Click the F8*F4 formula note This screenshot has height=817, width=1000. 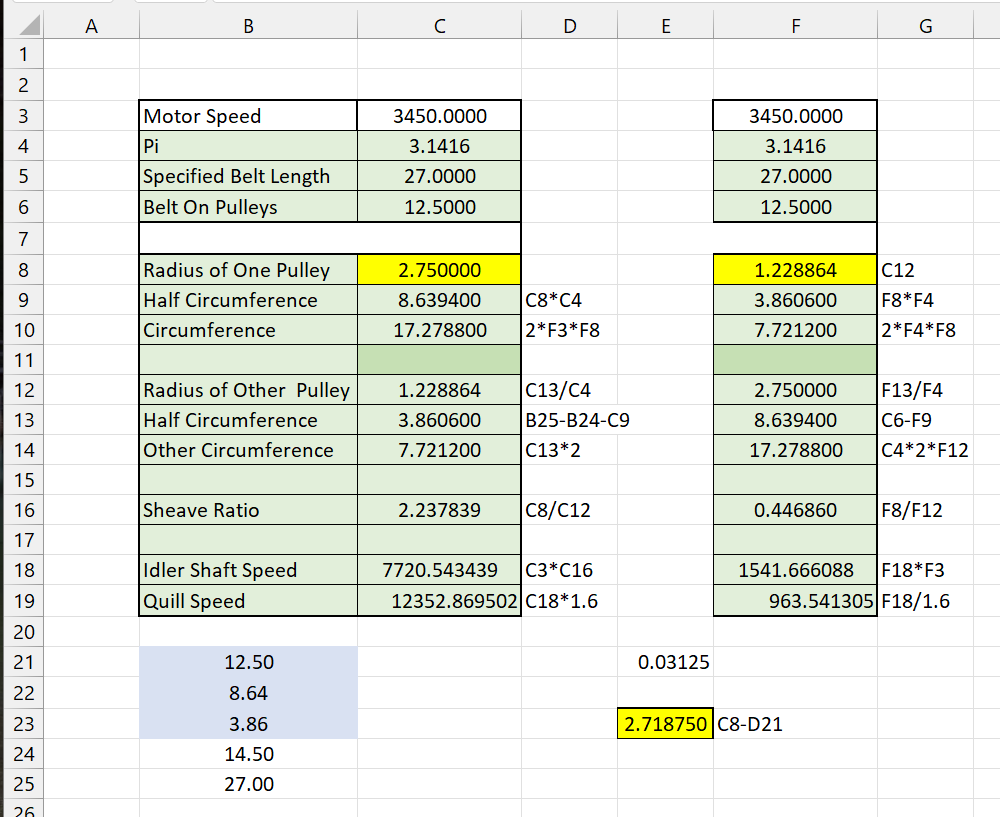[907, 300]
